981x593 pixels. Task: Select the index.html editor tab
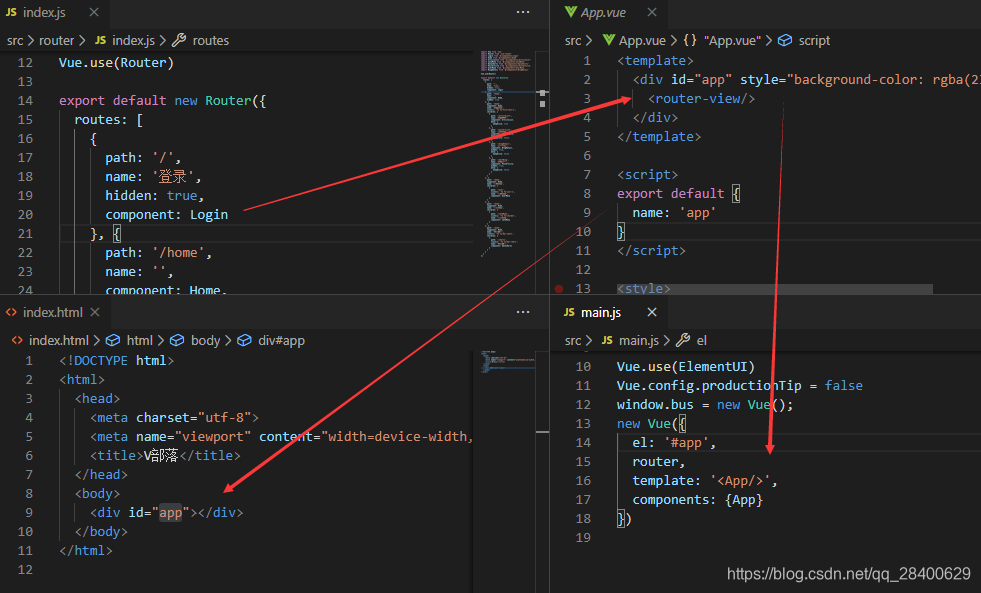(x=53, y=312)
